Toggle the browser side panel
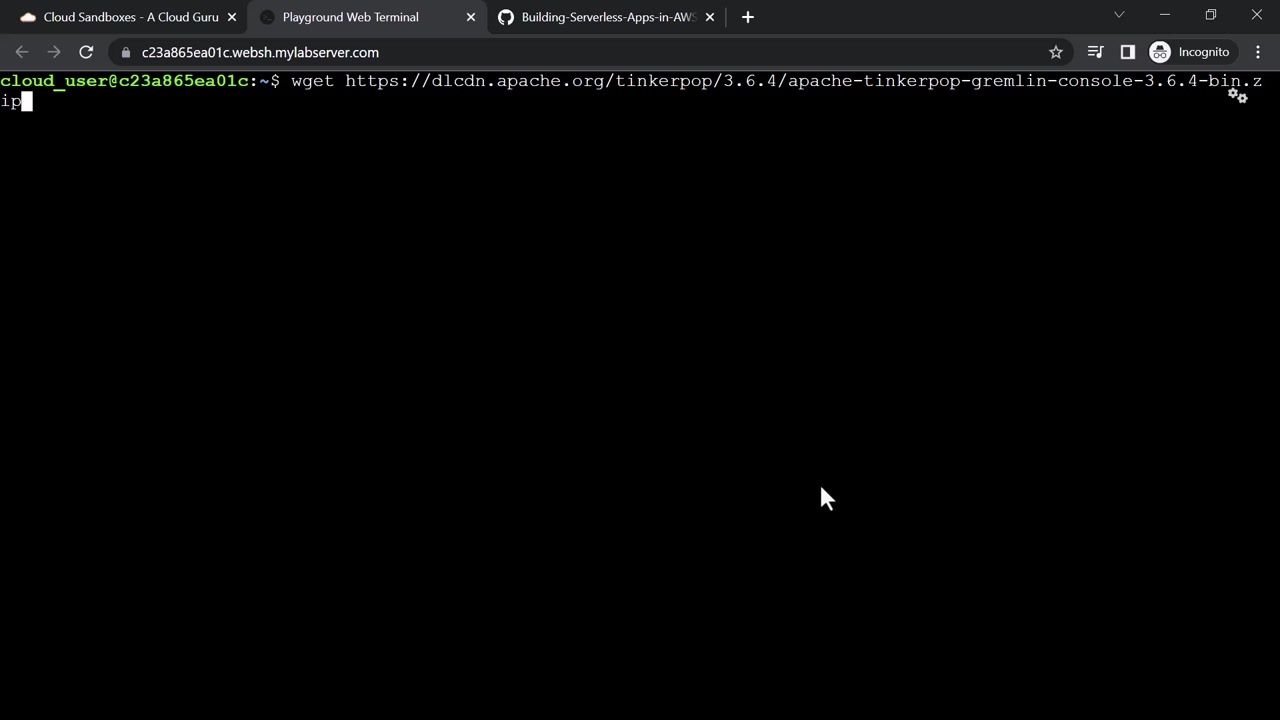Screen dimensions: 1280x720 click(x=1127, y=52)
